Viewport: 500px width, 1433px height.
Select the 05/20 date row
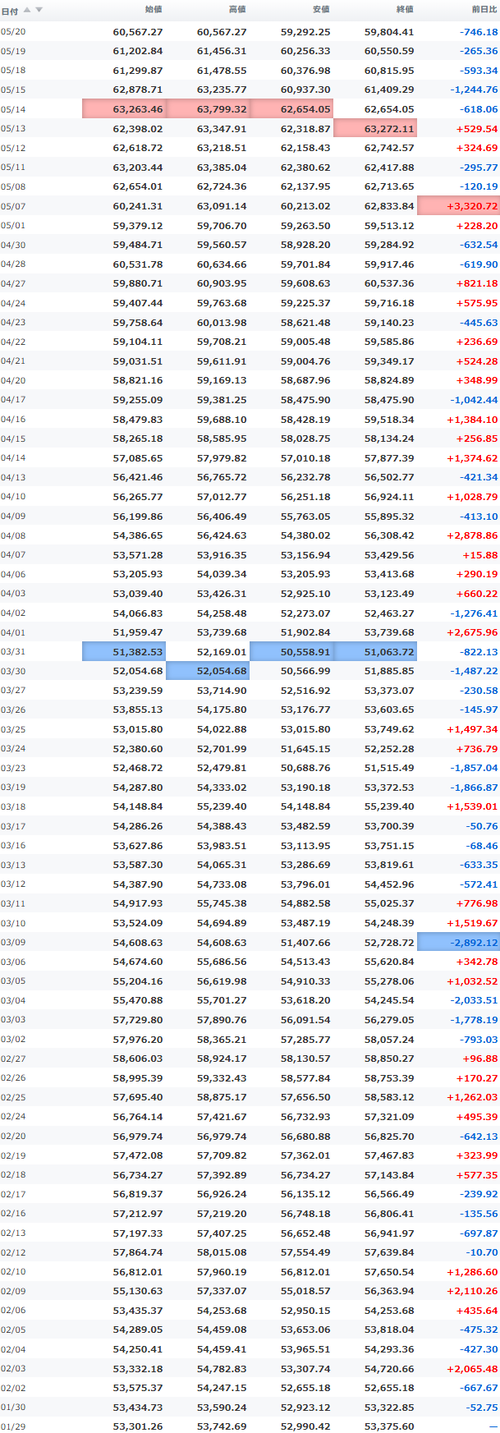pos(250,31)
